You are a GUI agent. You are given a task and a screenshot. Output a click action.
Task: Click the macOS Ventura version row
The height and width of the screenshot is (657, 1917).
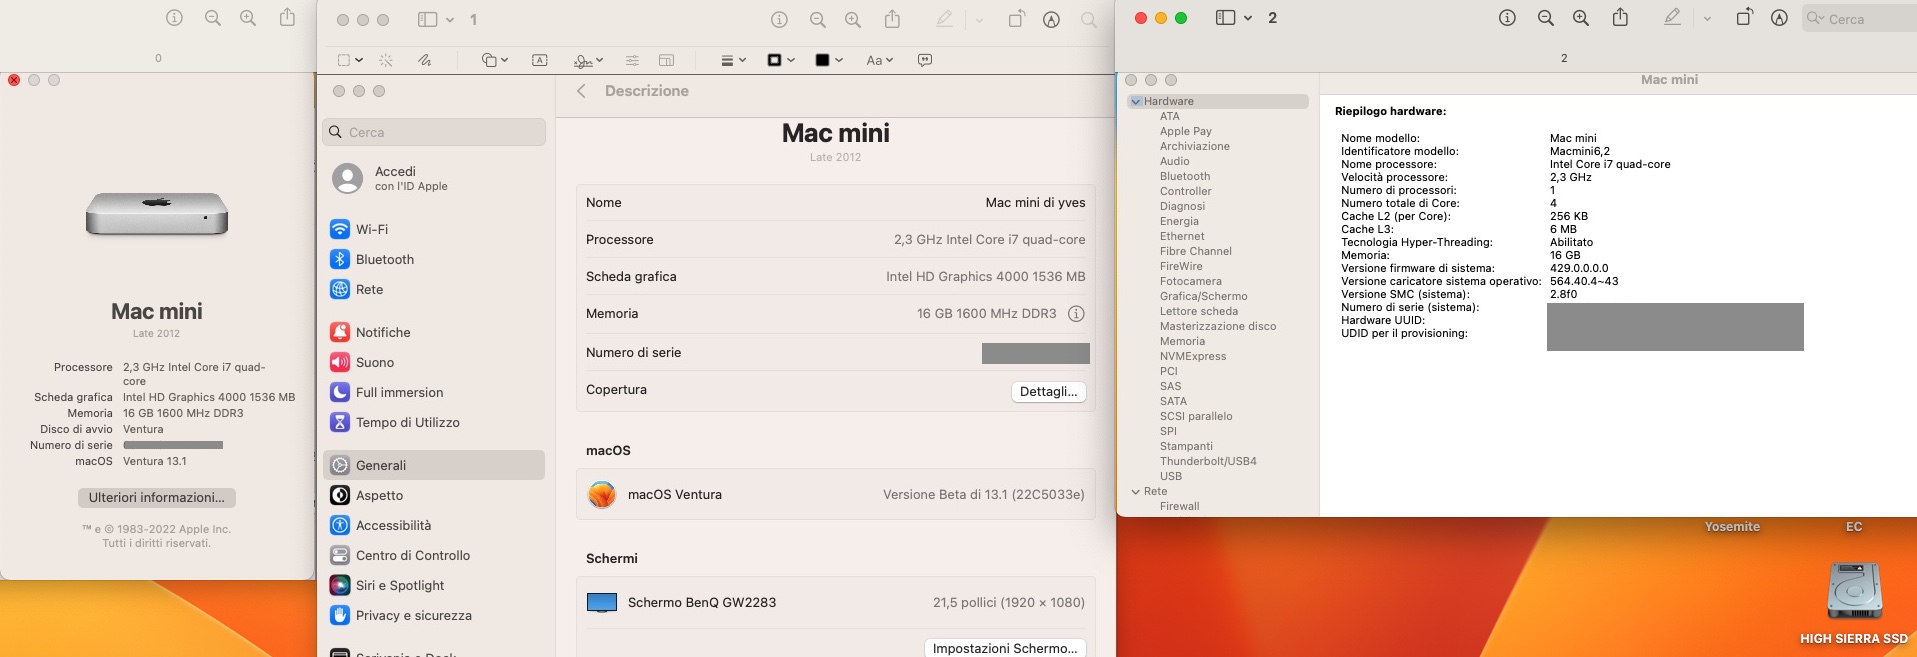[835, 494]
